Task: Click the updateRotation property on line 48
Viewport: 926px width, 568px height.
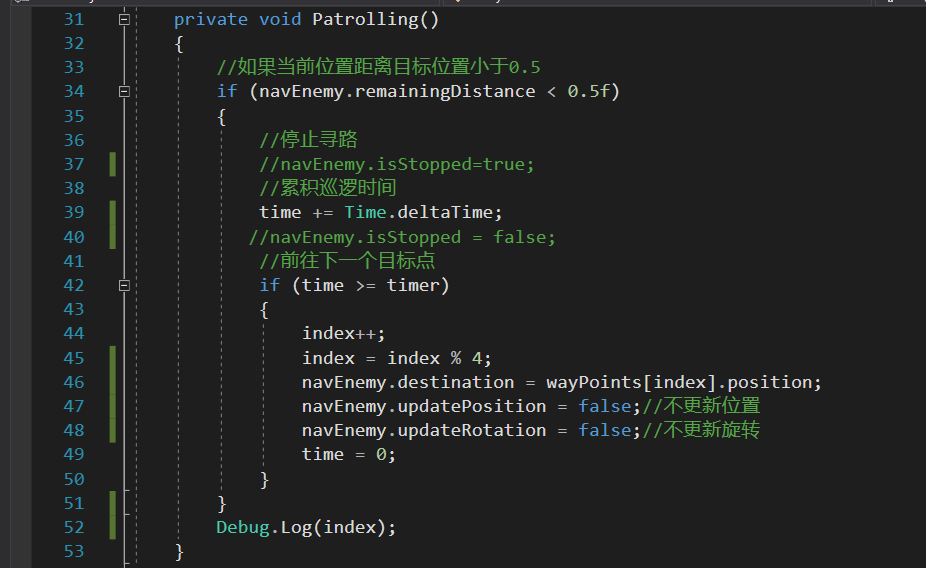Action: pos(471,430)
